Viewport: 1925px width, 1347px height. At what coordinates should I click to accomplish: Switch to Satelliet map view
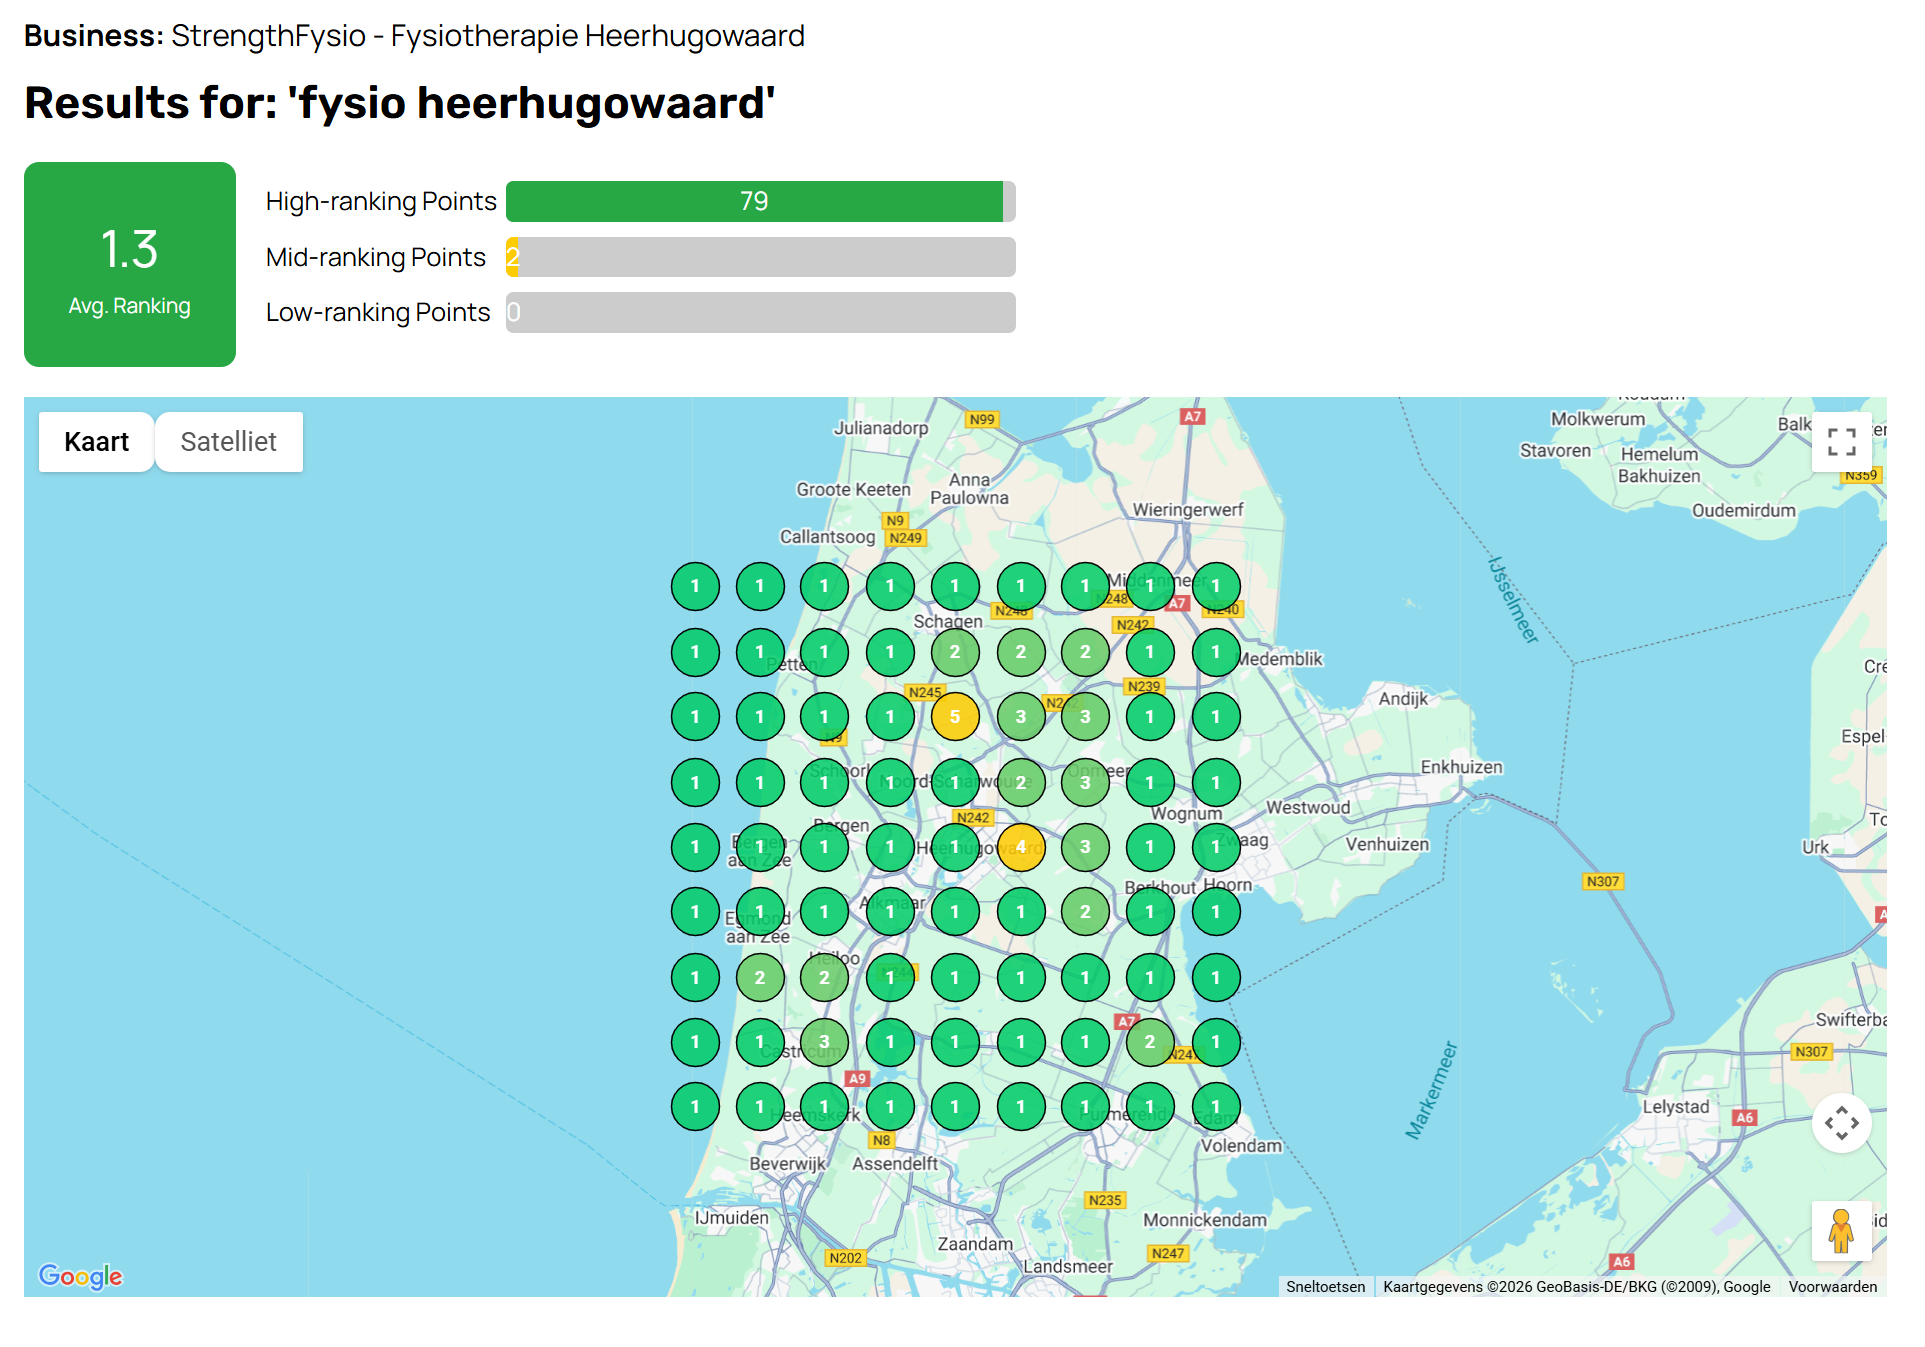pos(228,442)
